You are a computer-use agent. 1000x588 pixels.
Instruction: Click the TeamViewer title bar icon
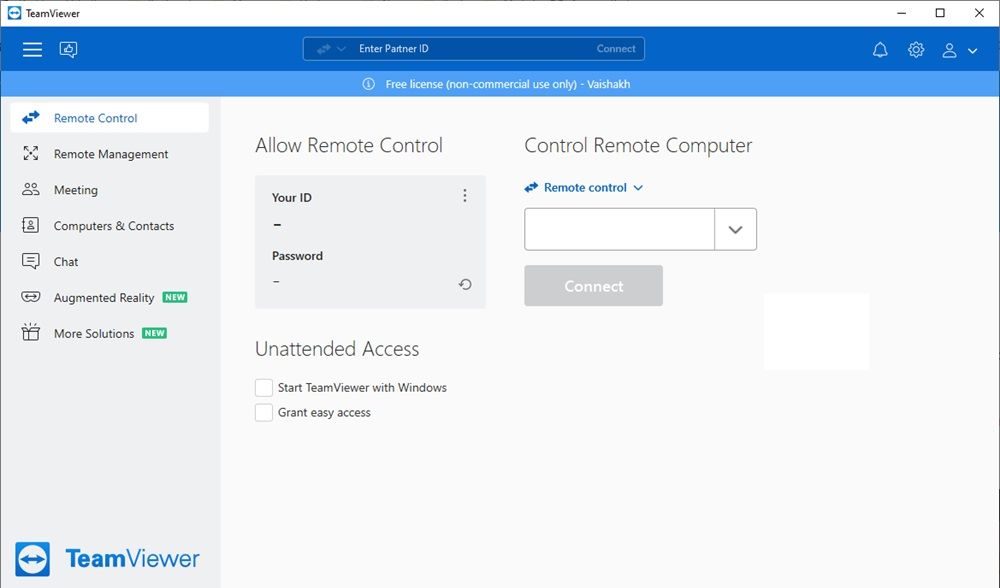point(14,13)
